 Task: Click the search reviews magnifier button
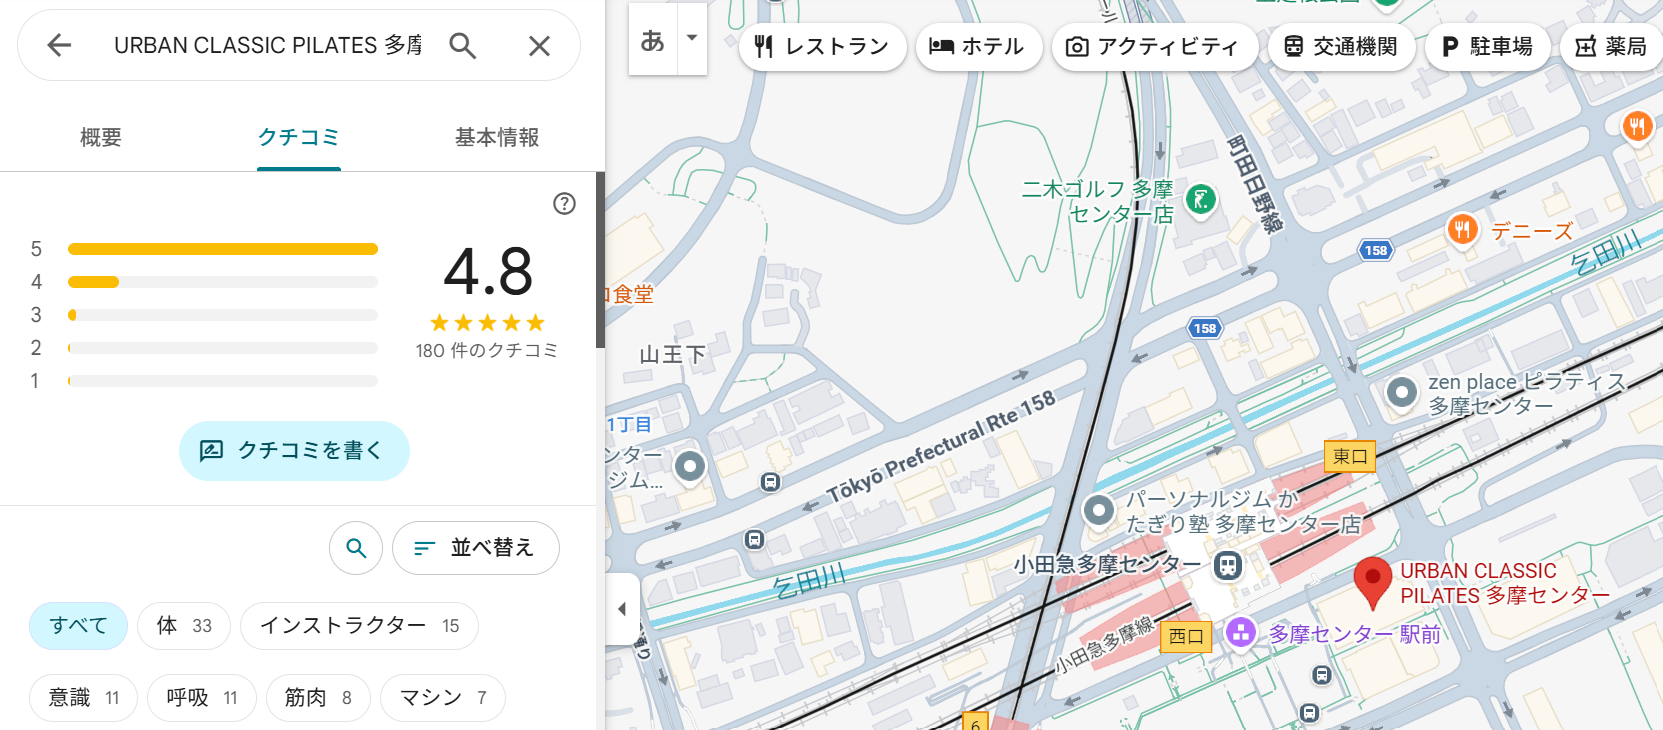356,548
